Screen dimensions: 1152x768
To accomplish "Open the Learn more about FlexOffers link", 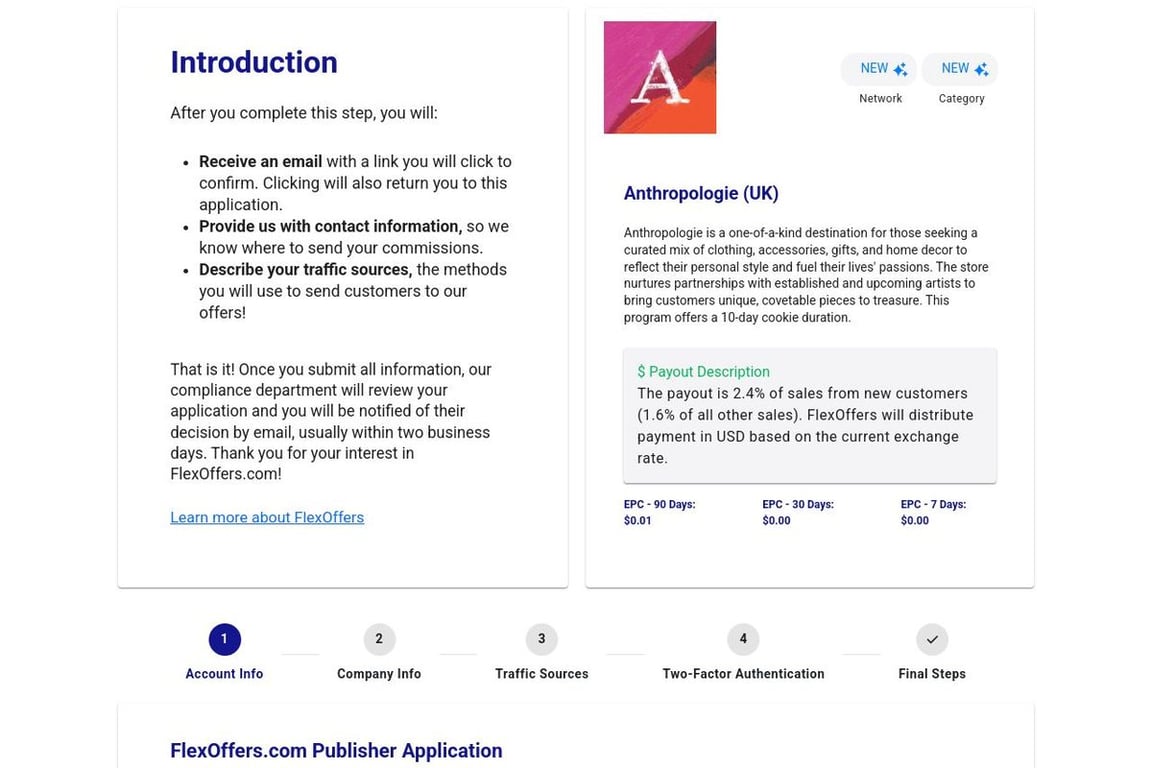I will point(267,517).
